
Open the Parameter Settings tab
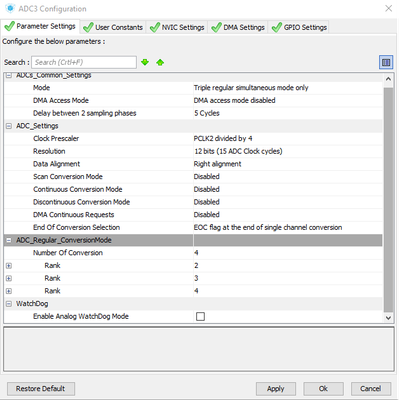point(40,26)
